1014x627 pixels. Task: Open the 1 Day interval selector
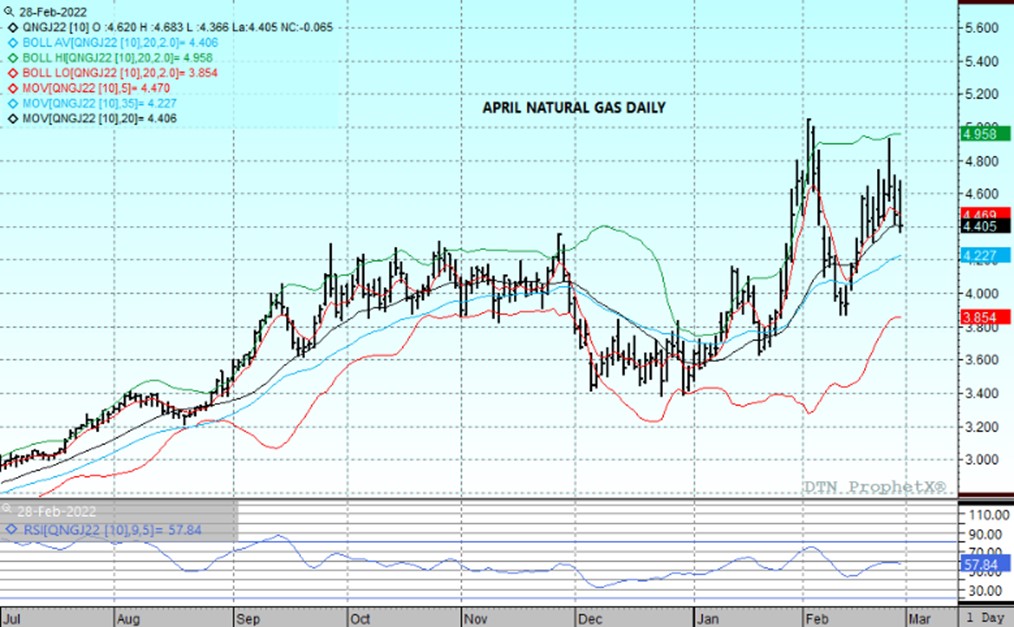[x=986, y=617]
